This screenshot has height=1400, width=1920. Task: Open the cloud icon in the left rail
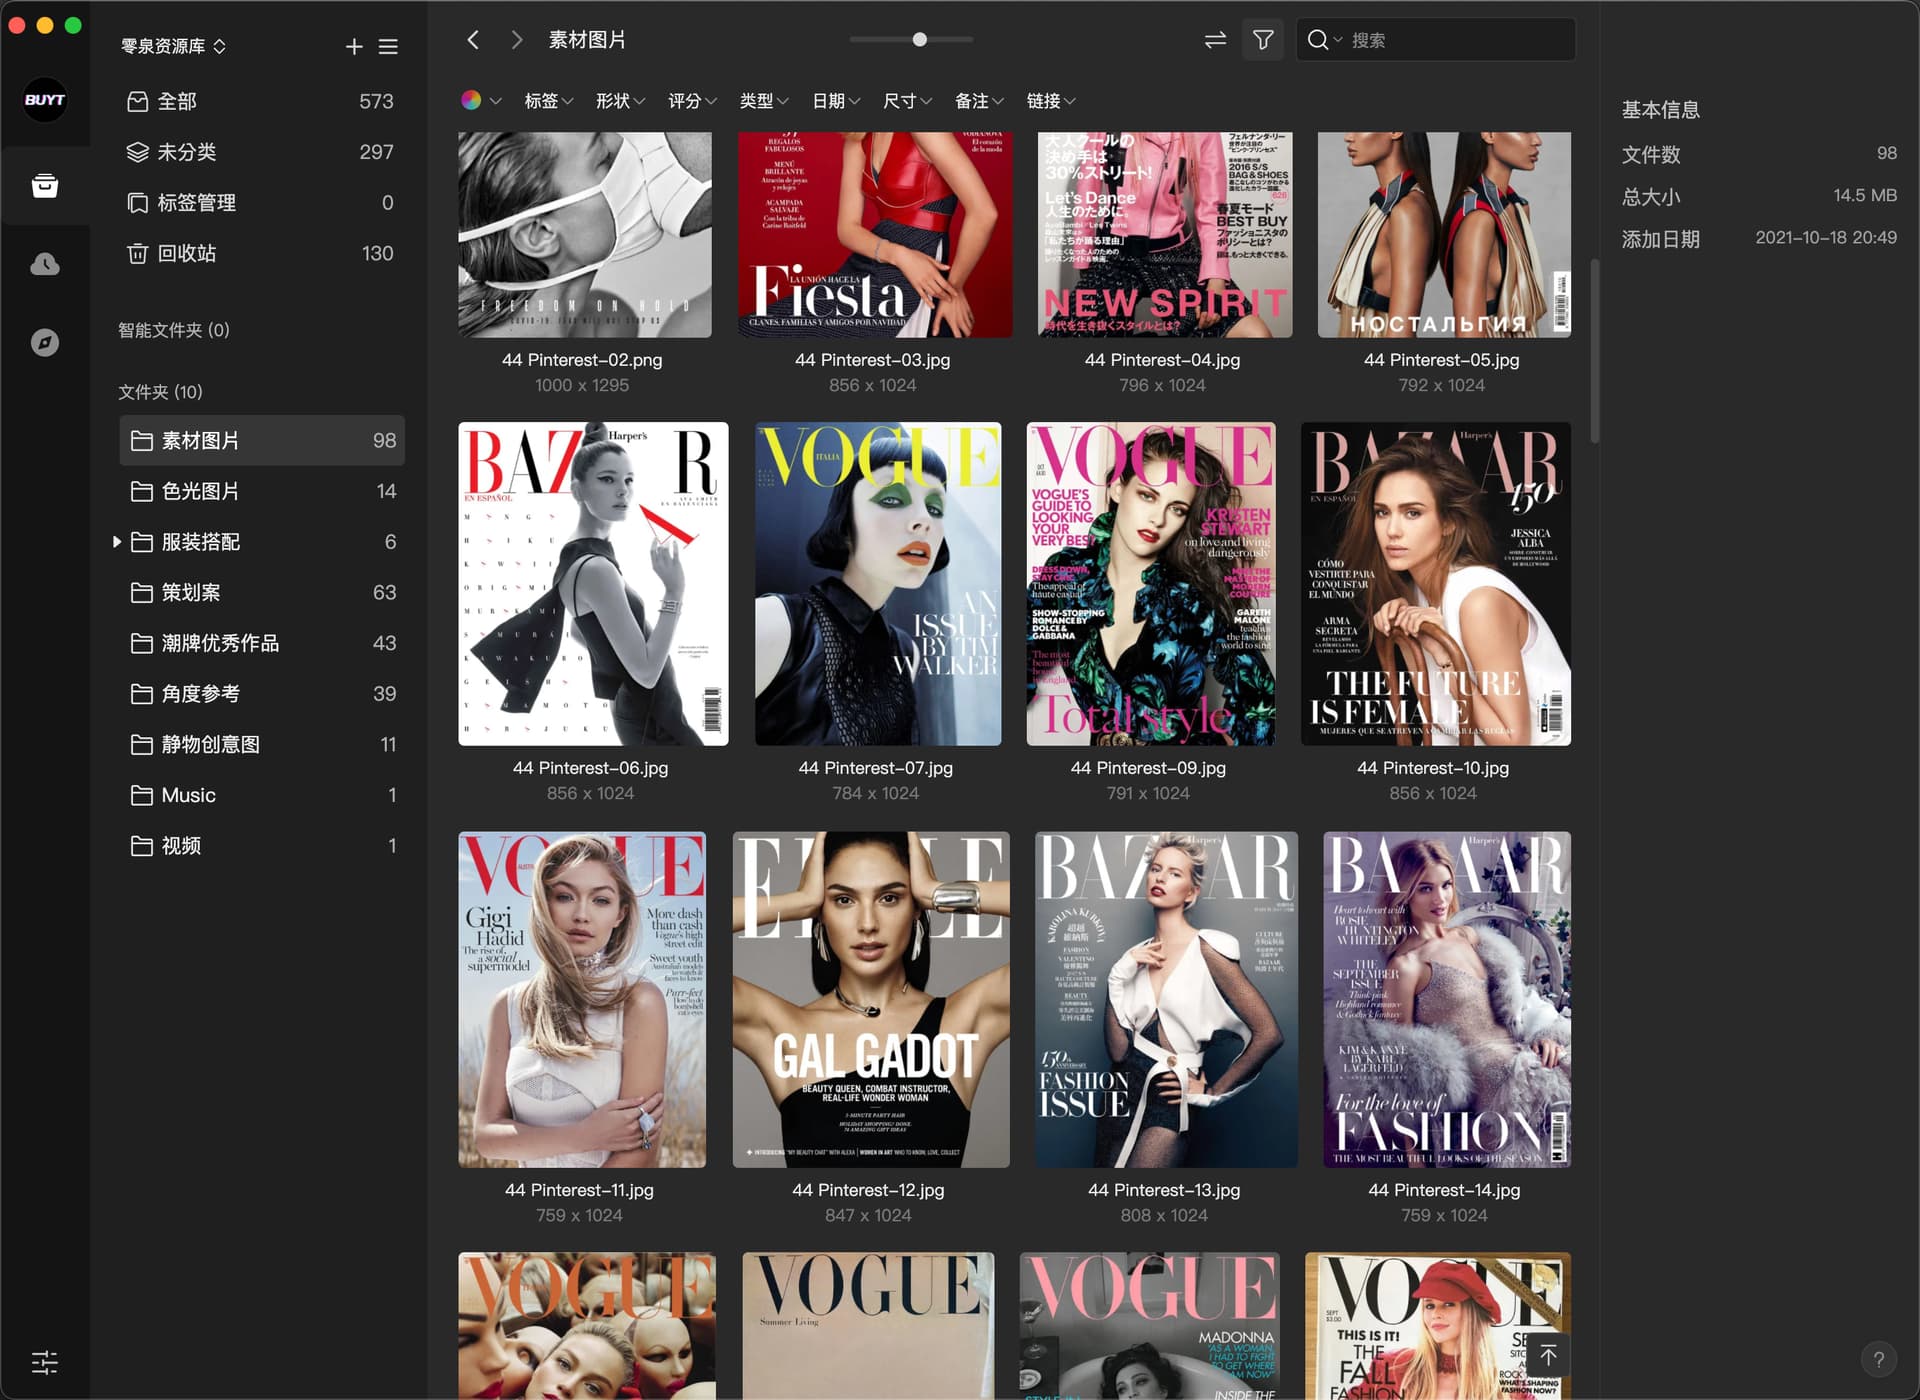click(x=45, y=264)
